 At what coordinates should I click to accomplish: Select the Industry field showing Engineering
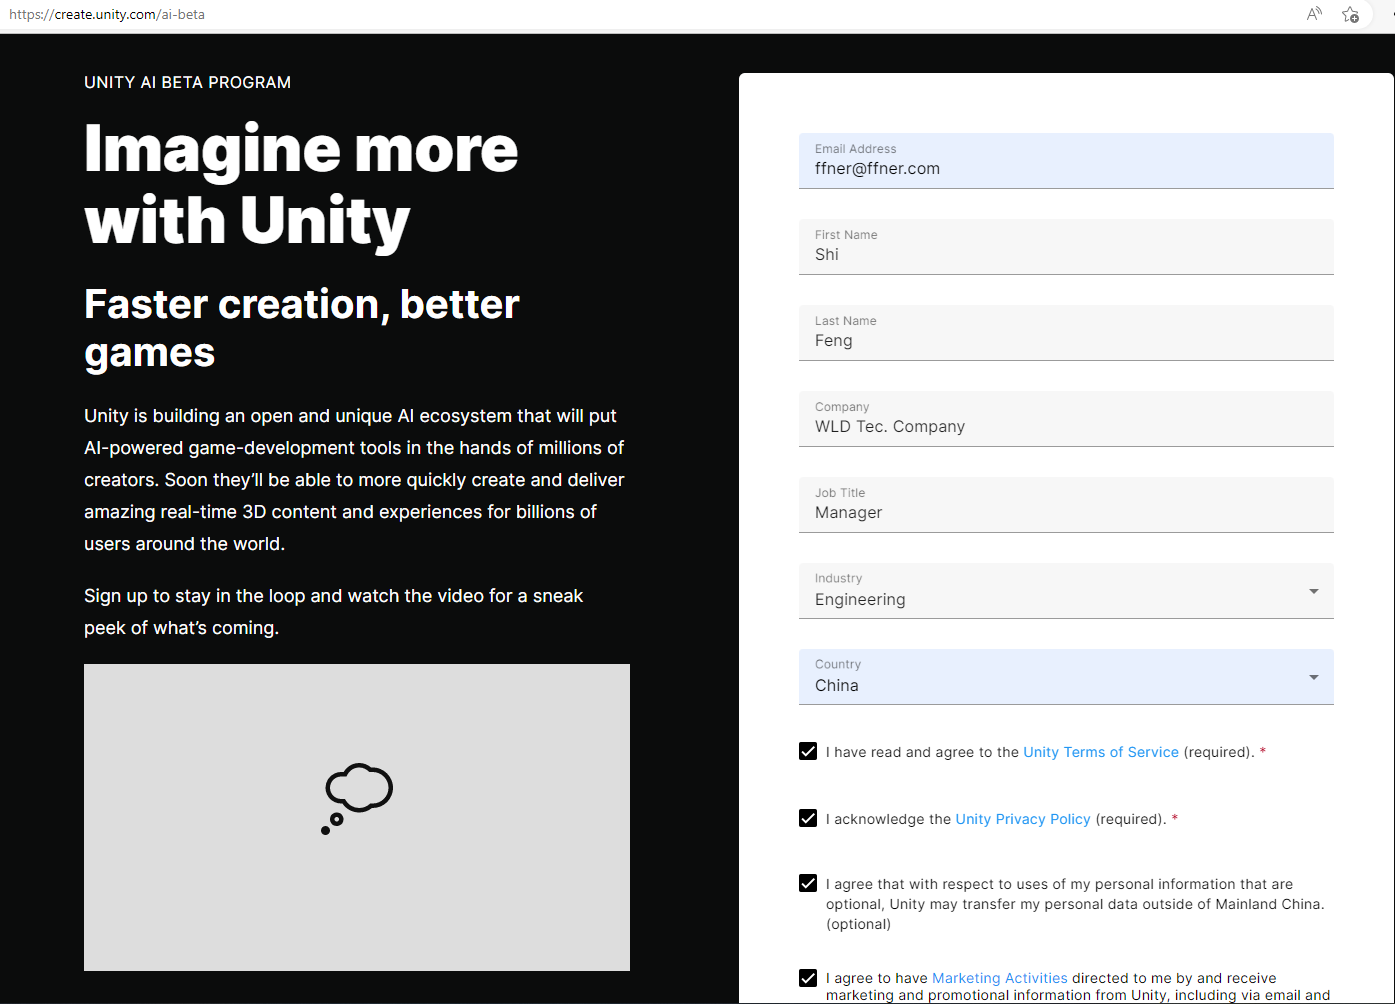click(1050, 598)
